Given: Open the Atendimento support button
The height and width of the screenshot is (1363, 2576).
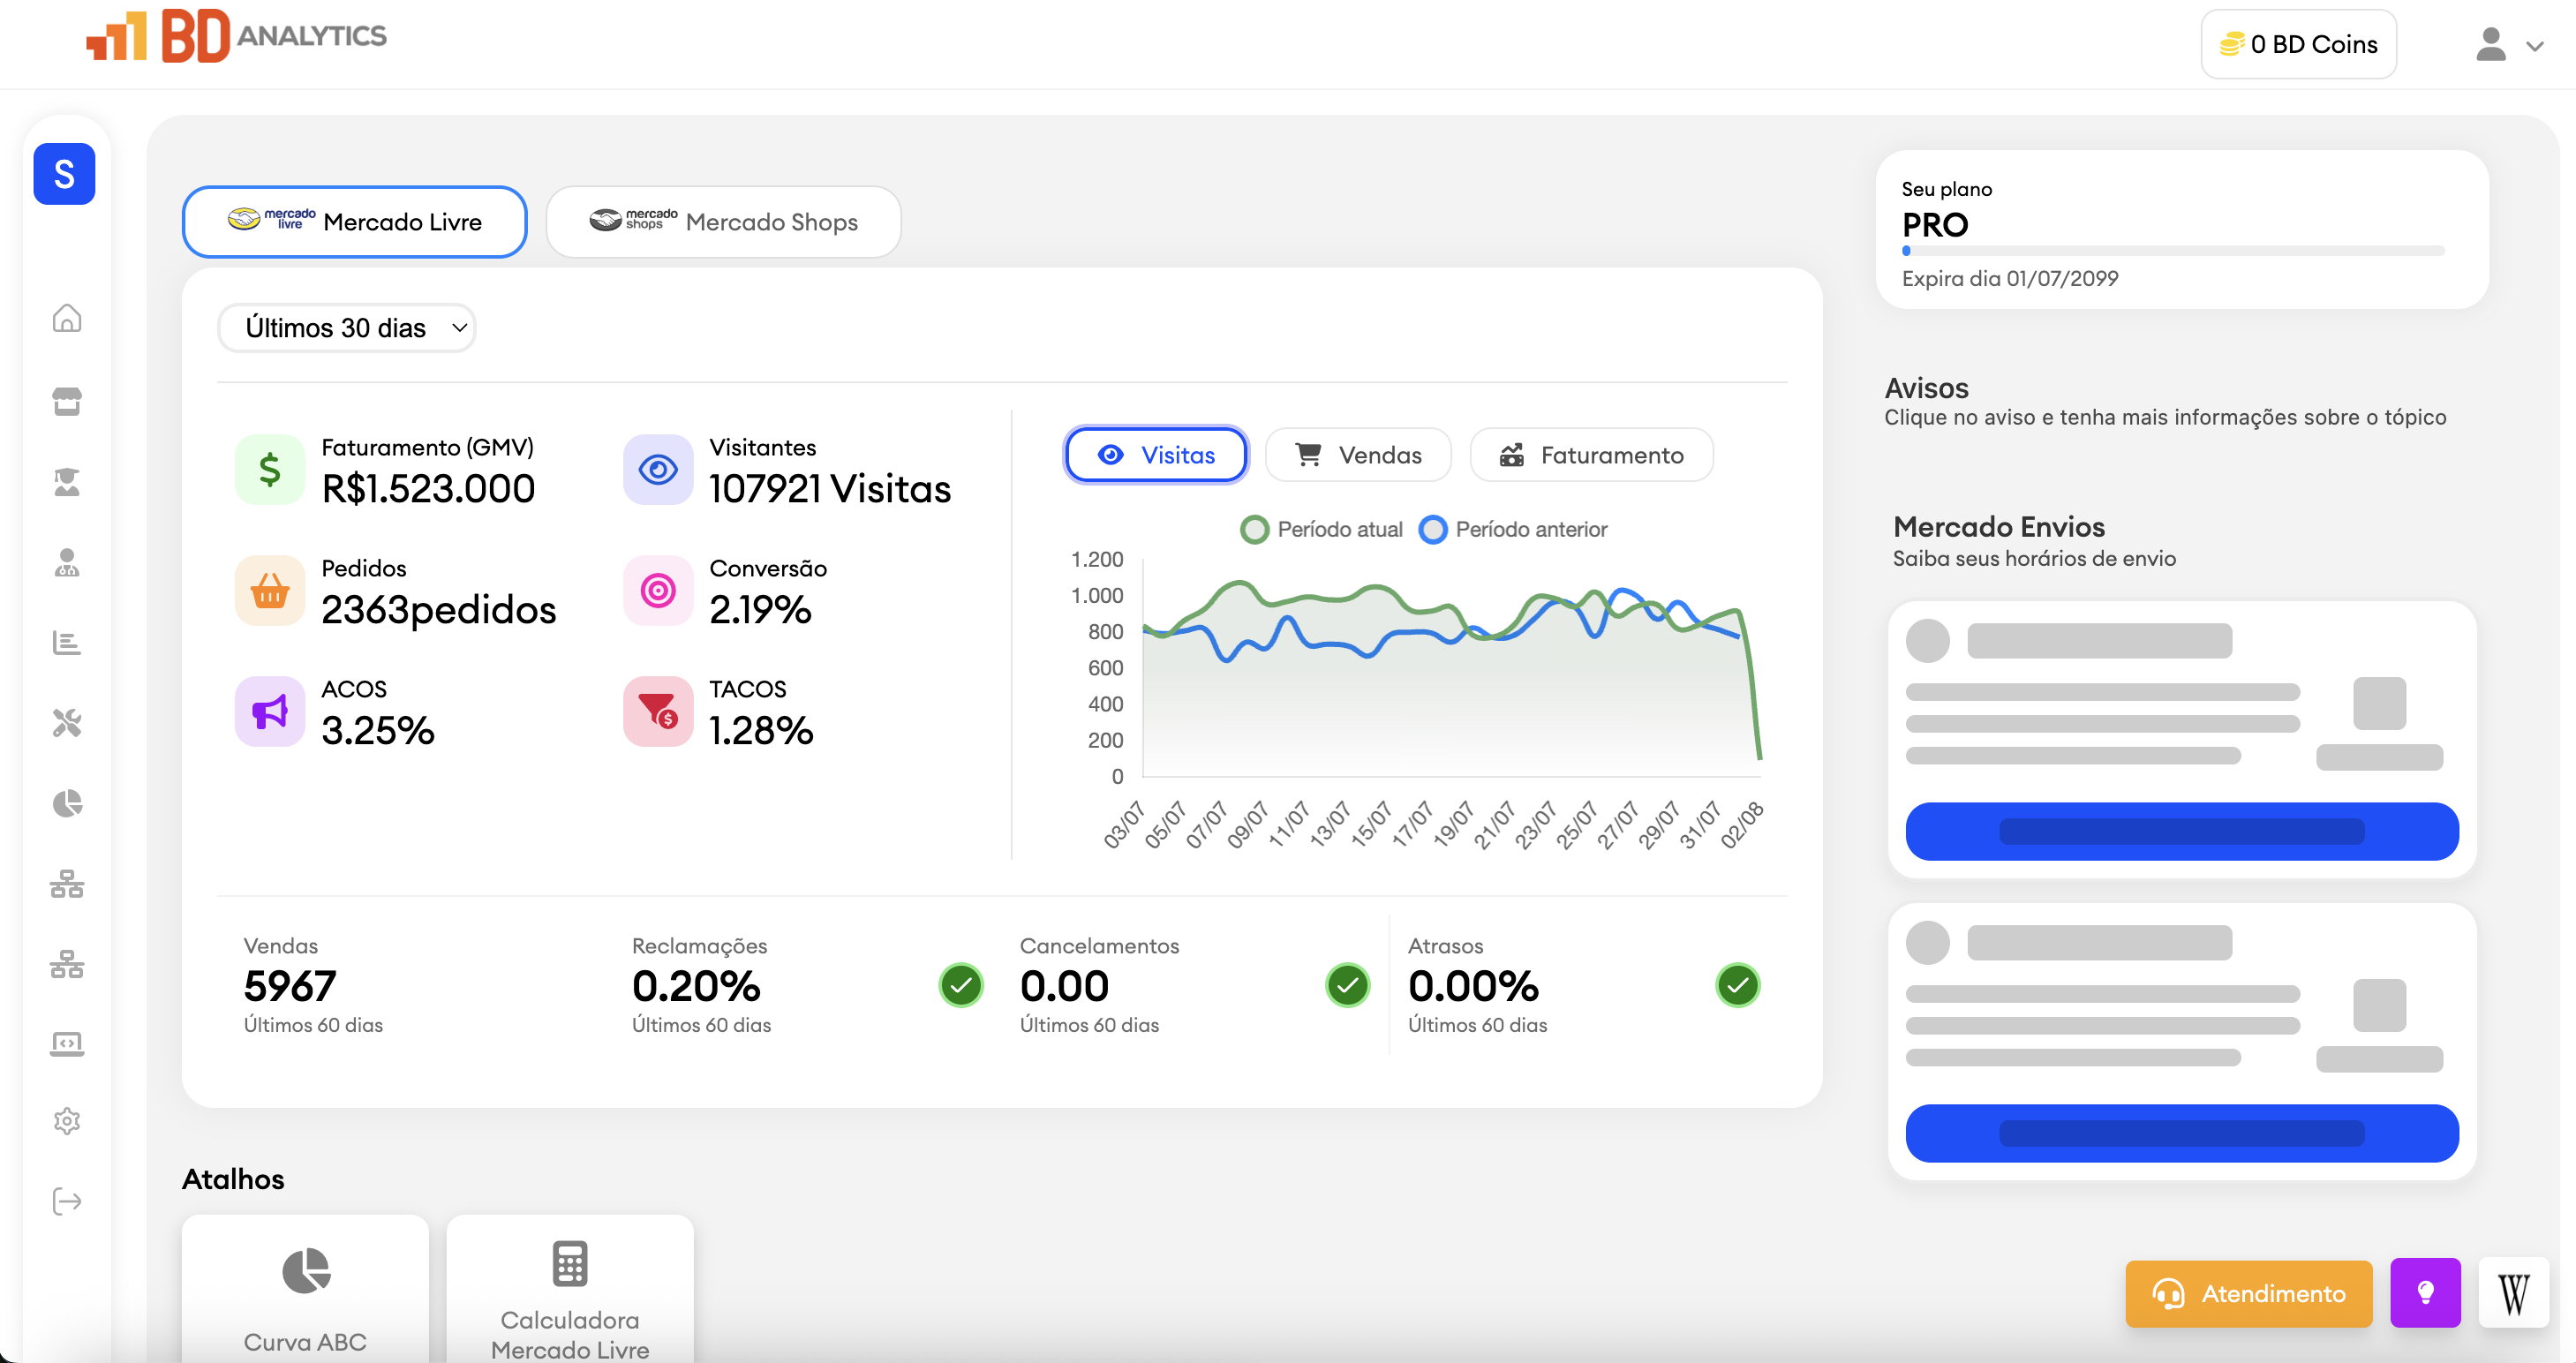Looking at the screenshot, I should [x=2248, y=1293].
